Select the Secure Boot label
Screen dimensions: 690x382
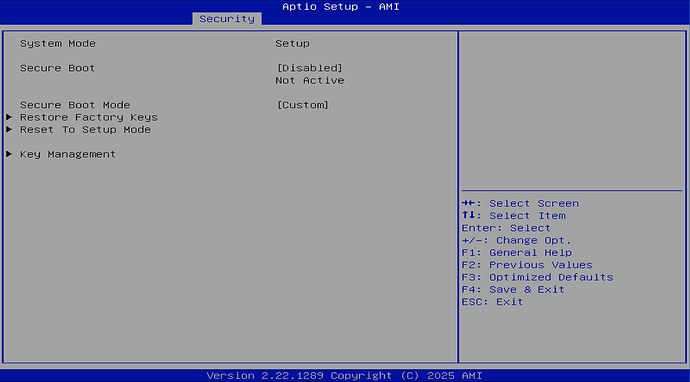58,68
